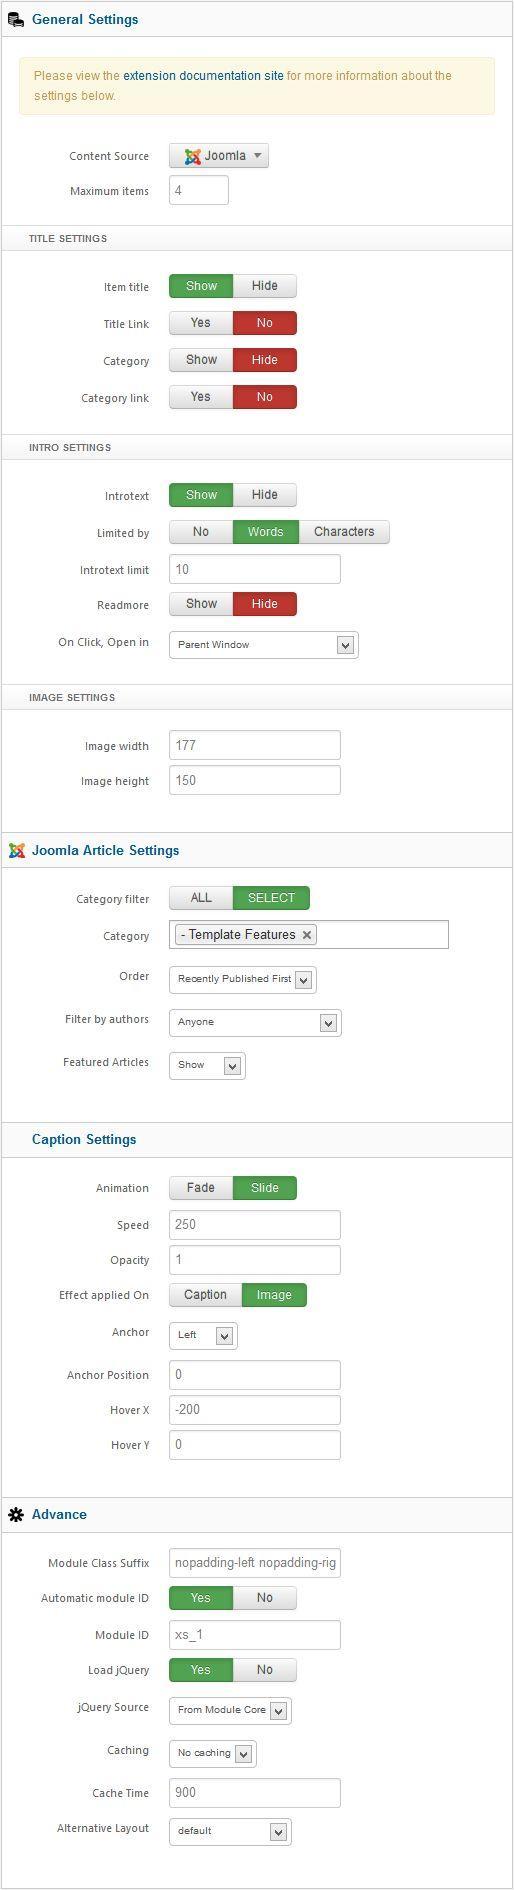Set Item title to Show
Viewport: 514px width, 1890px height.
click(201, 286)
